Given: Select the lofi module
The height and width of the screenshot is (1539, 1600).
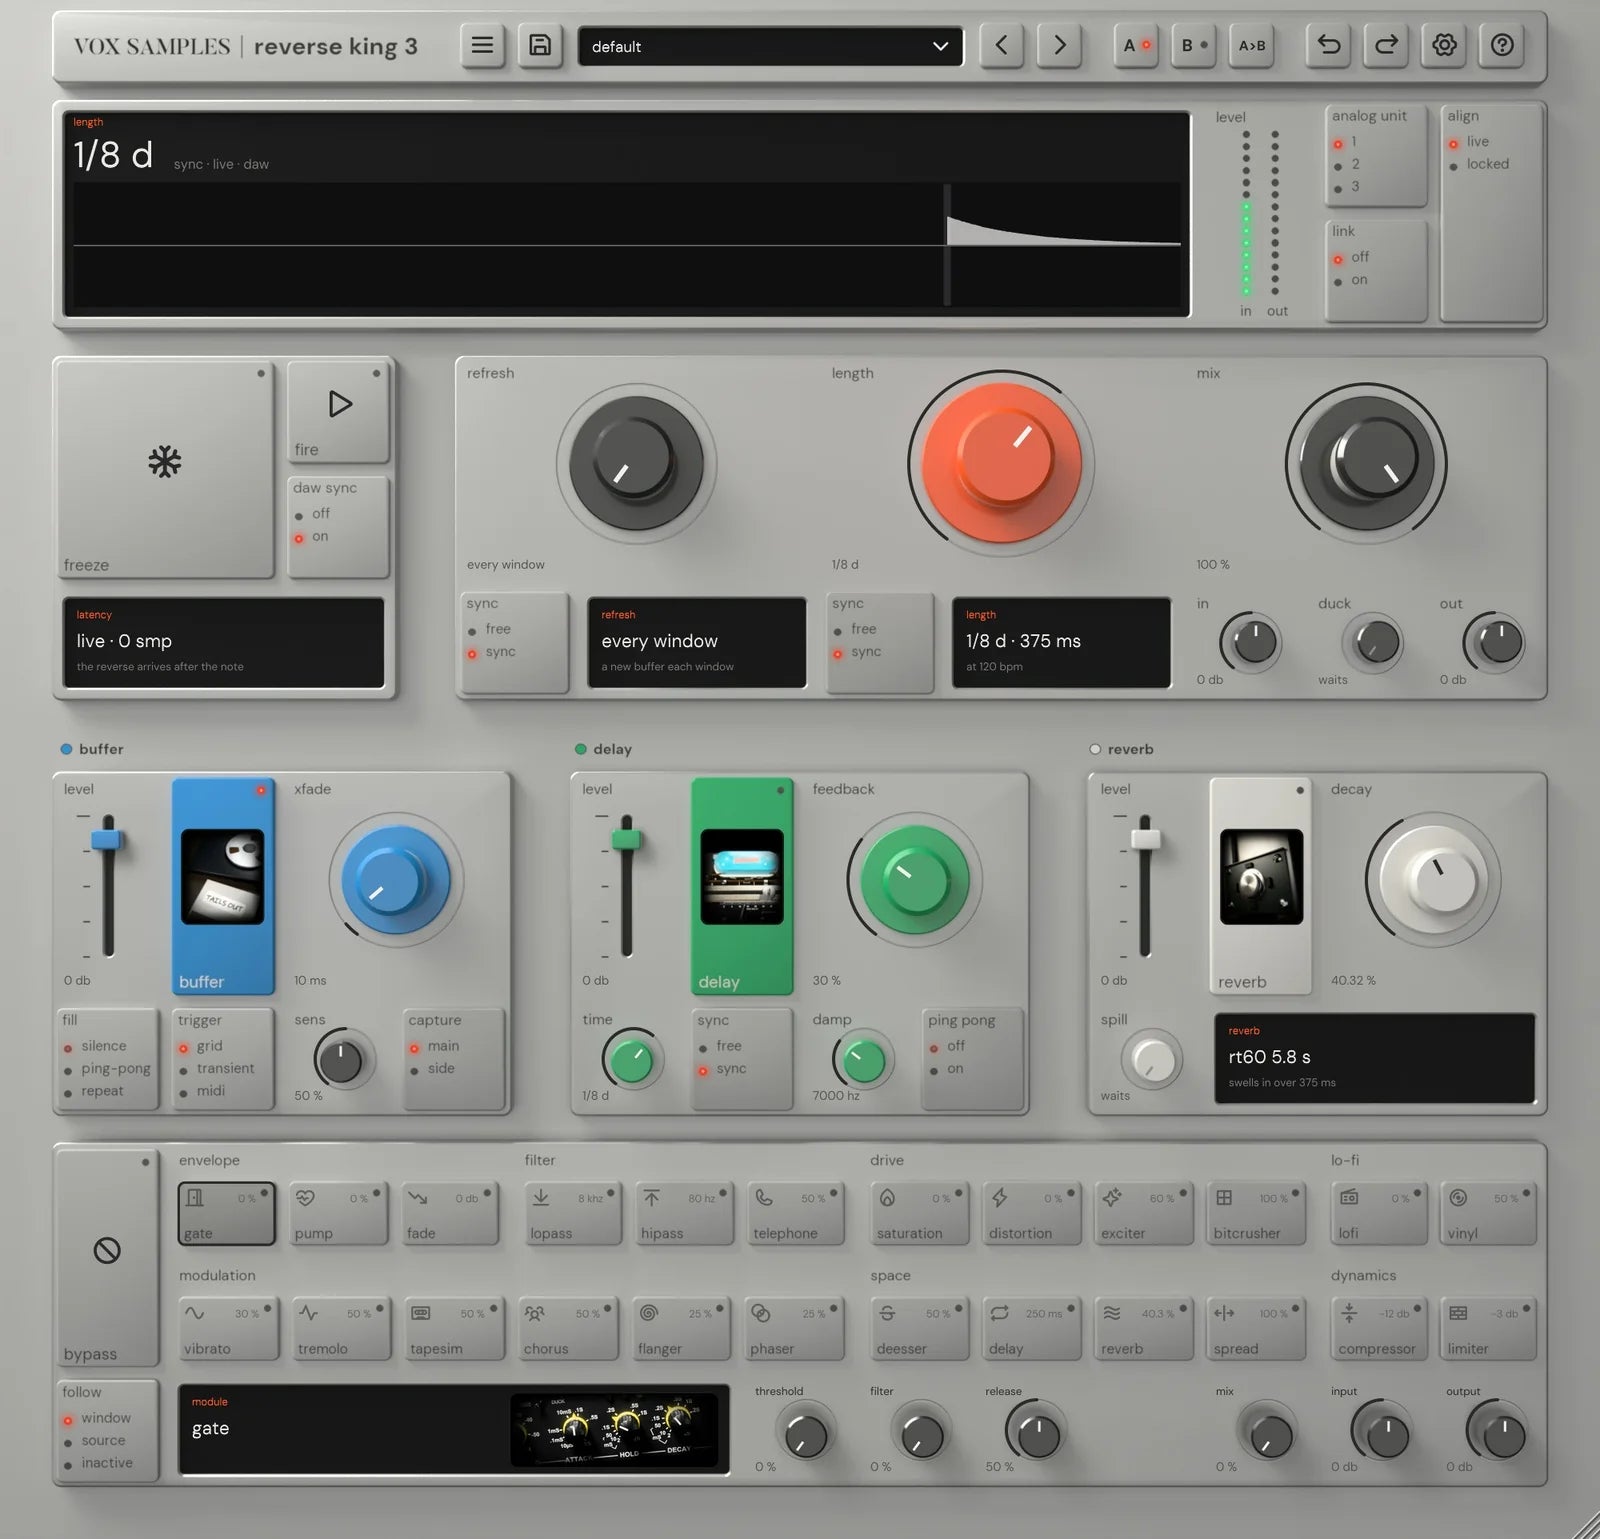Looking at the screenshot, I should point(1379,1214).
